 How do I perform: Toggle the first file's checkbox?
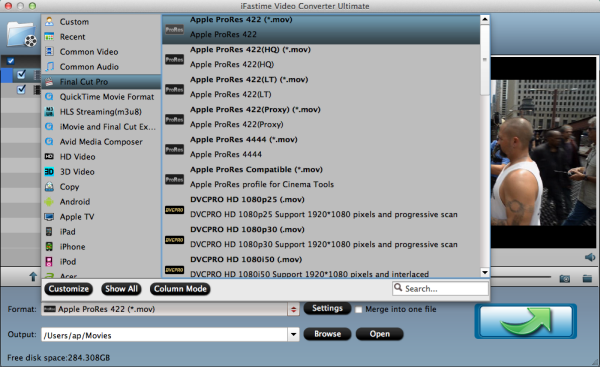21,74
